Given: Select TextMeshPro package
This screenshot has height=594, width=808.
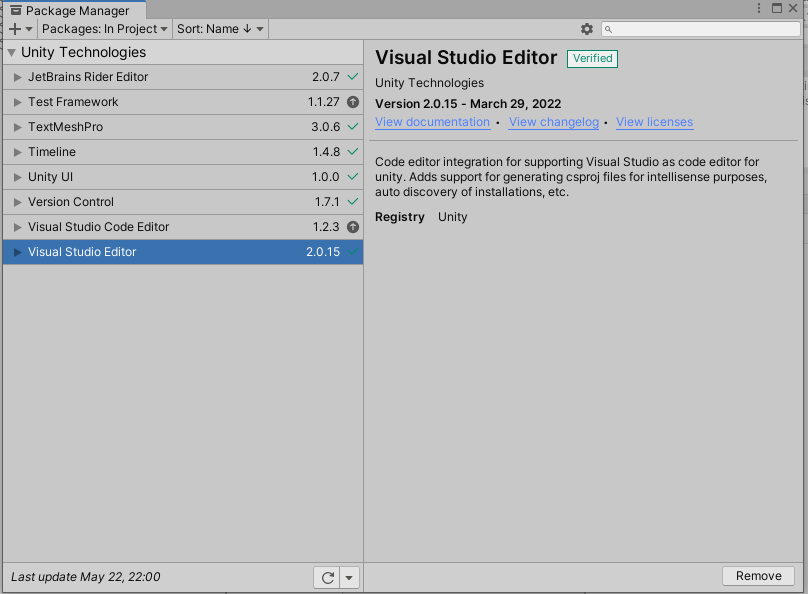Looking at the screenshot, I should [183, 127].
